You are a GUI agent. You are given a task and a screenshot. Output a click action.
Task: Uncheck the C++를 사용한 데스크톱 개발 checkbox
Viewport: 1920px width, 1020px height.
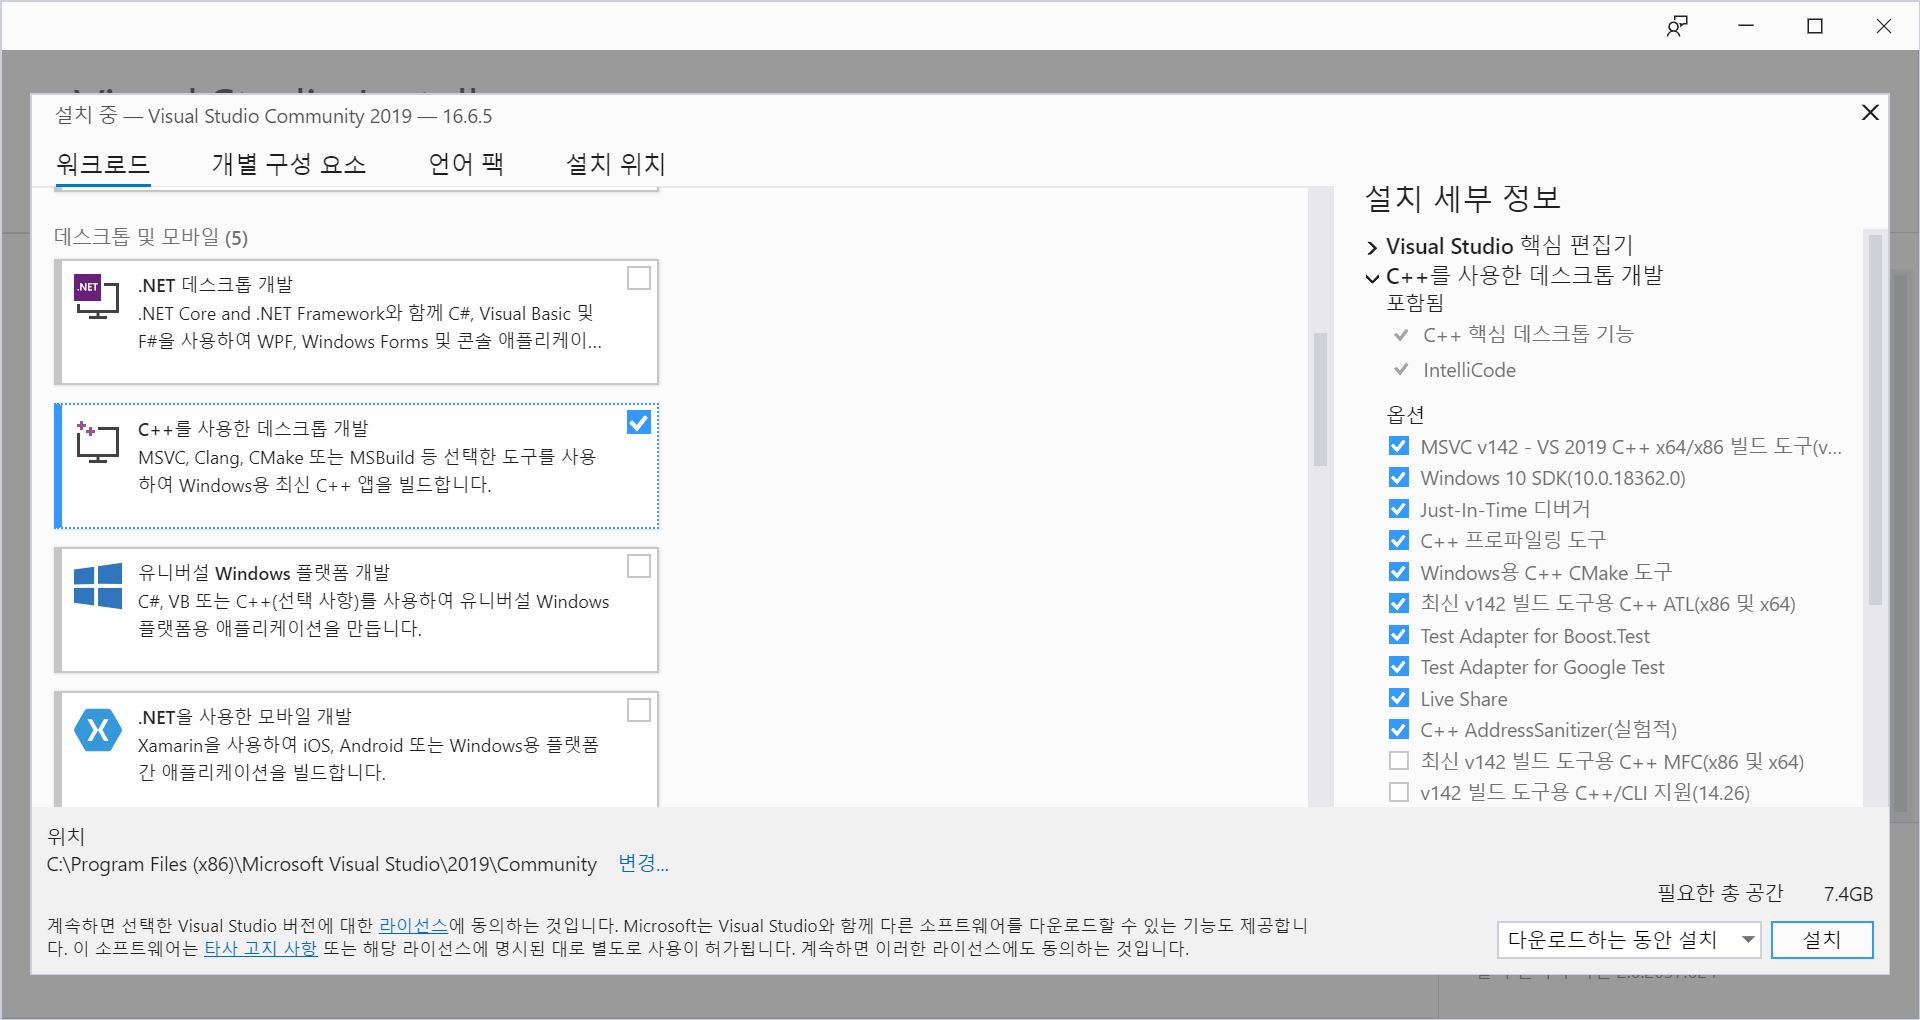pyautogui.click(x=638, y=422)
